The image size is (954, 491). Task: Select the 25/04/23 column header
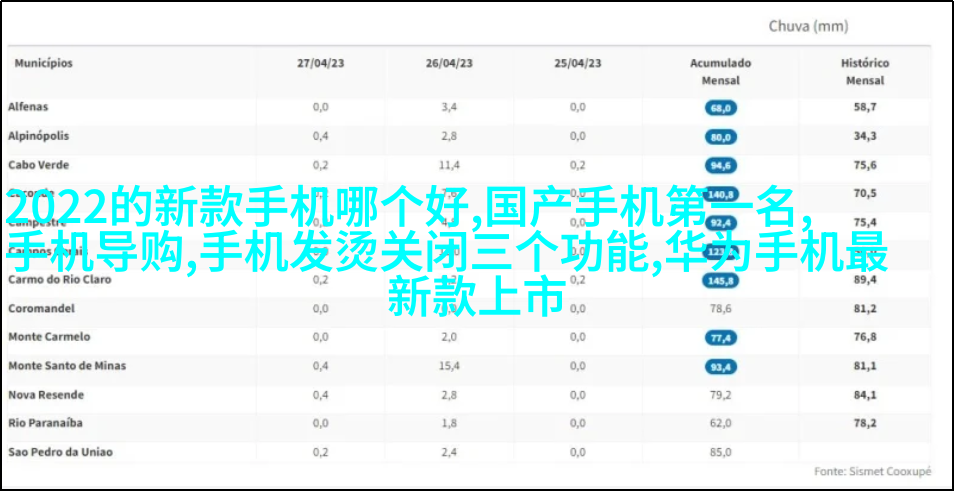point(578,63)
